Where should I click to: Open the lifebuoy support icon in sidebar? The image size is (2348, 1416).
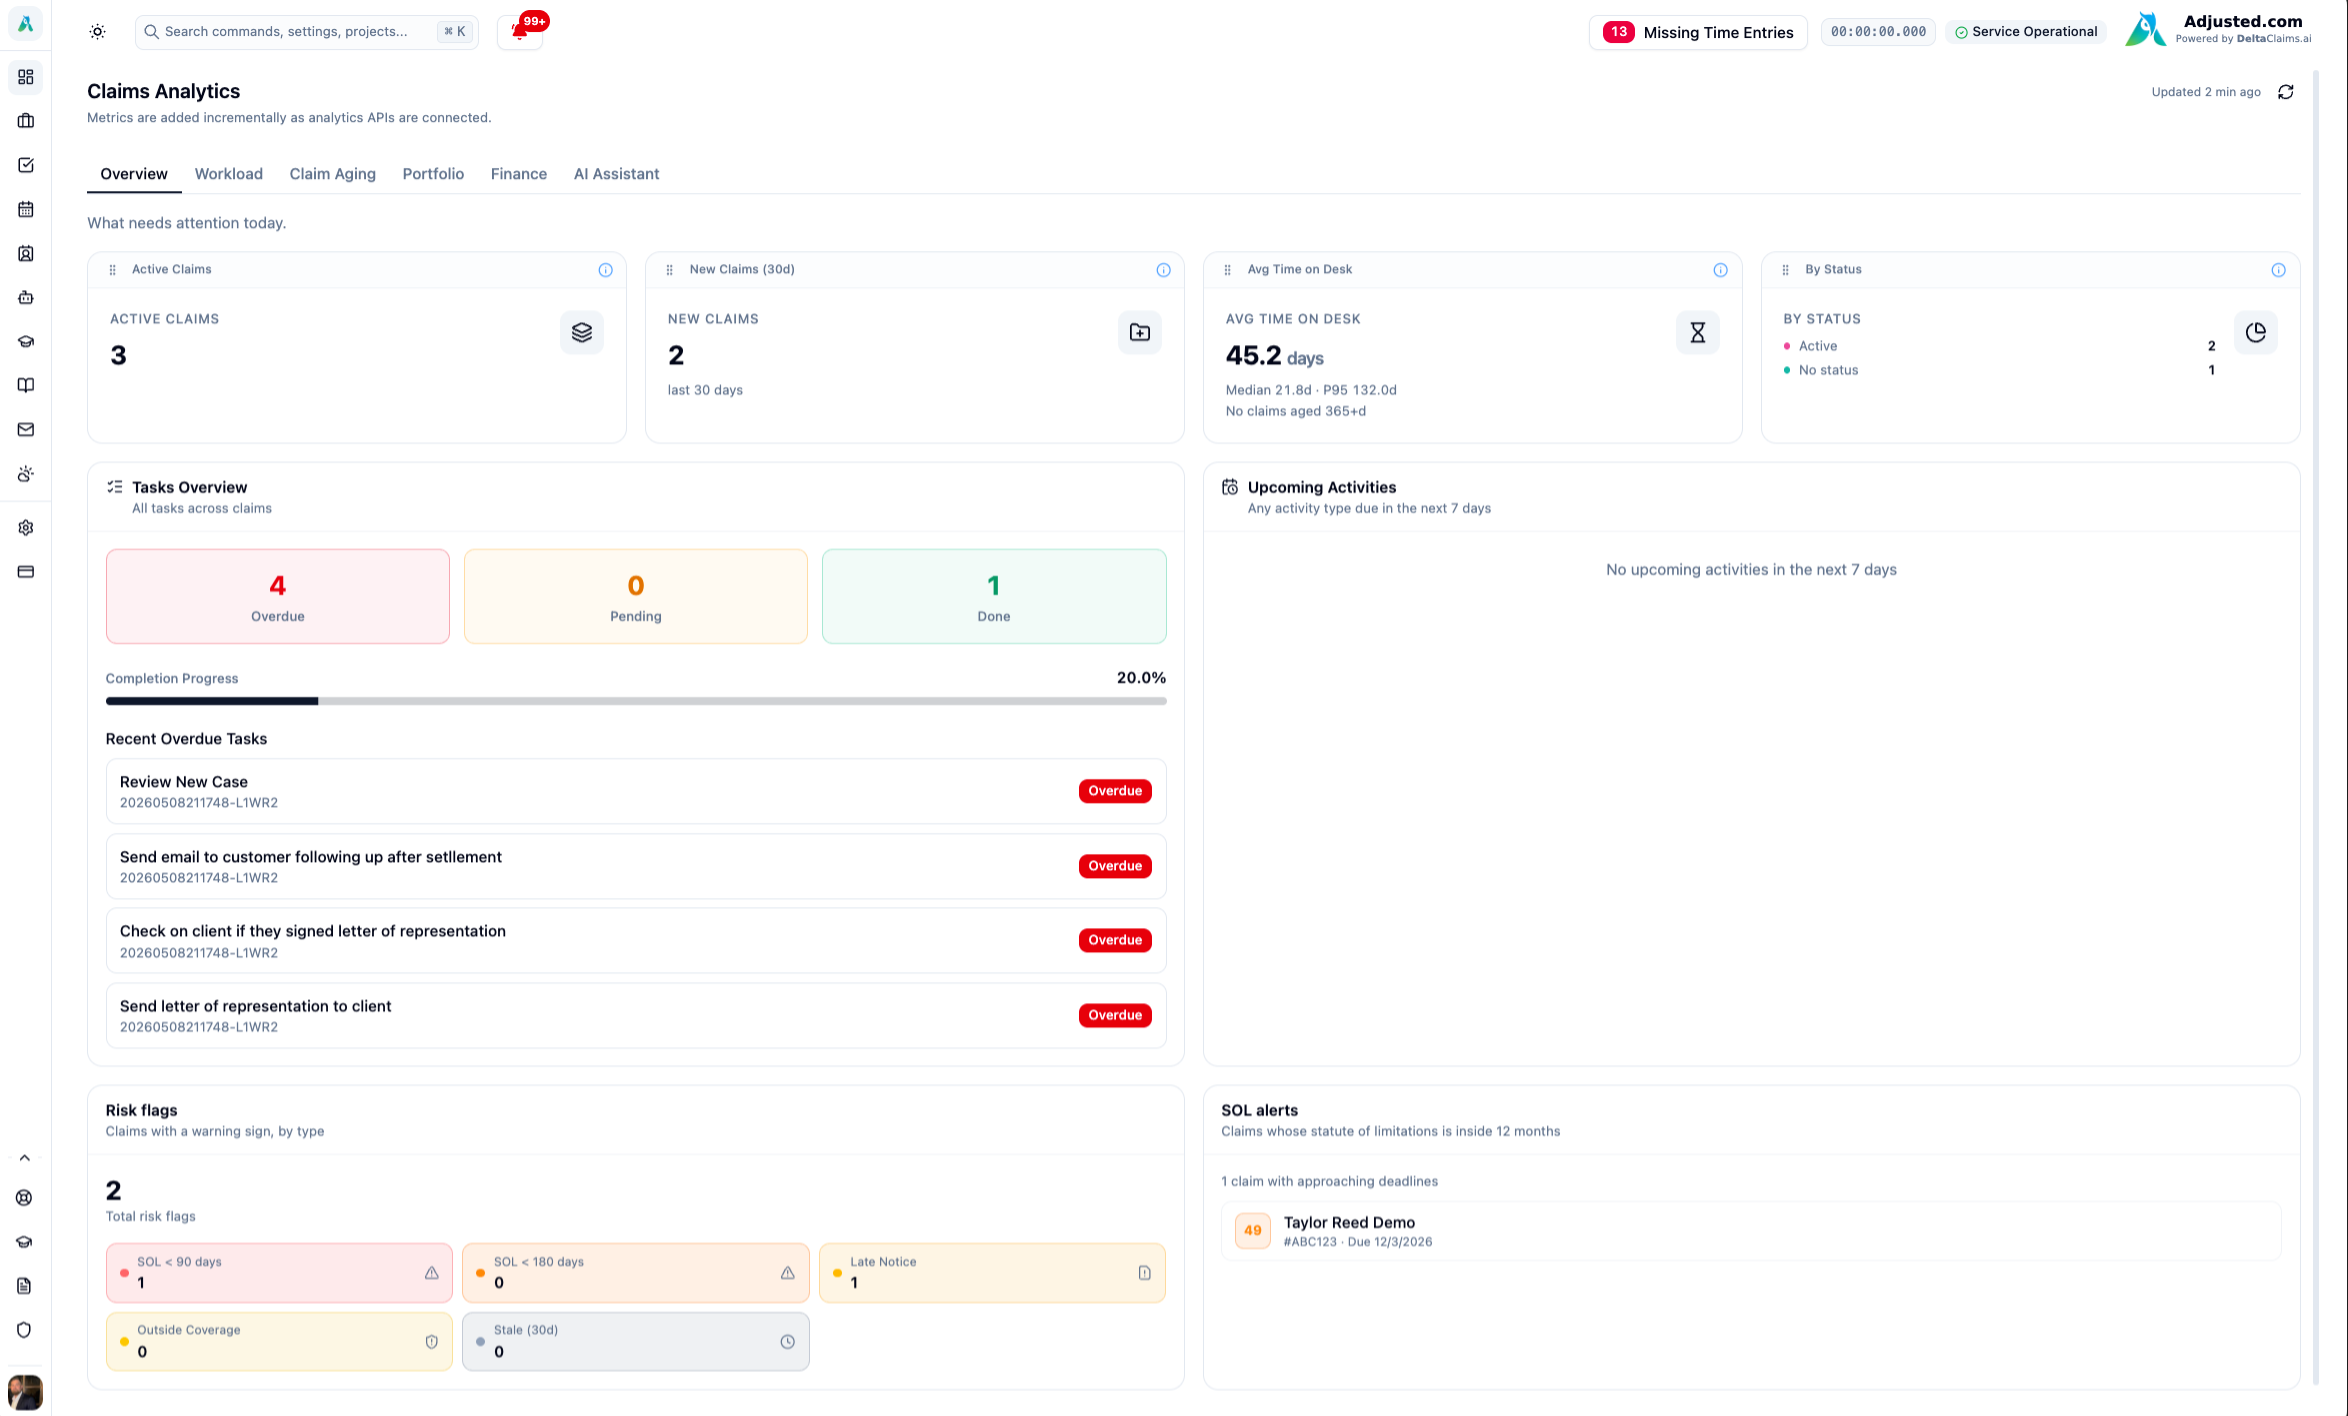click(x=25, y=1197)
